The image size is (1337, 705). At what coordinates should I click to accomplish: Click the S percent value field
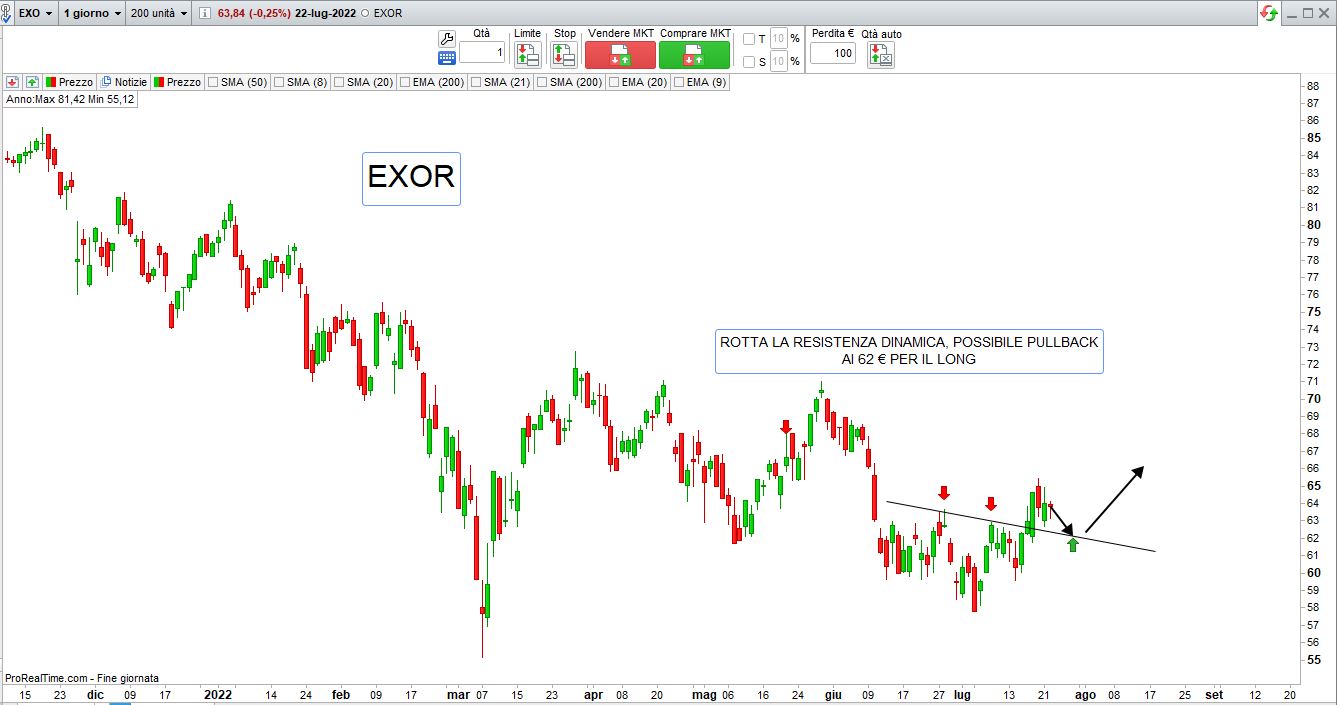pos(779,62)
